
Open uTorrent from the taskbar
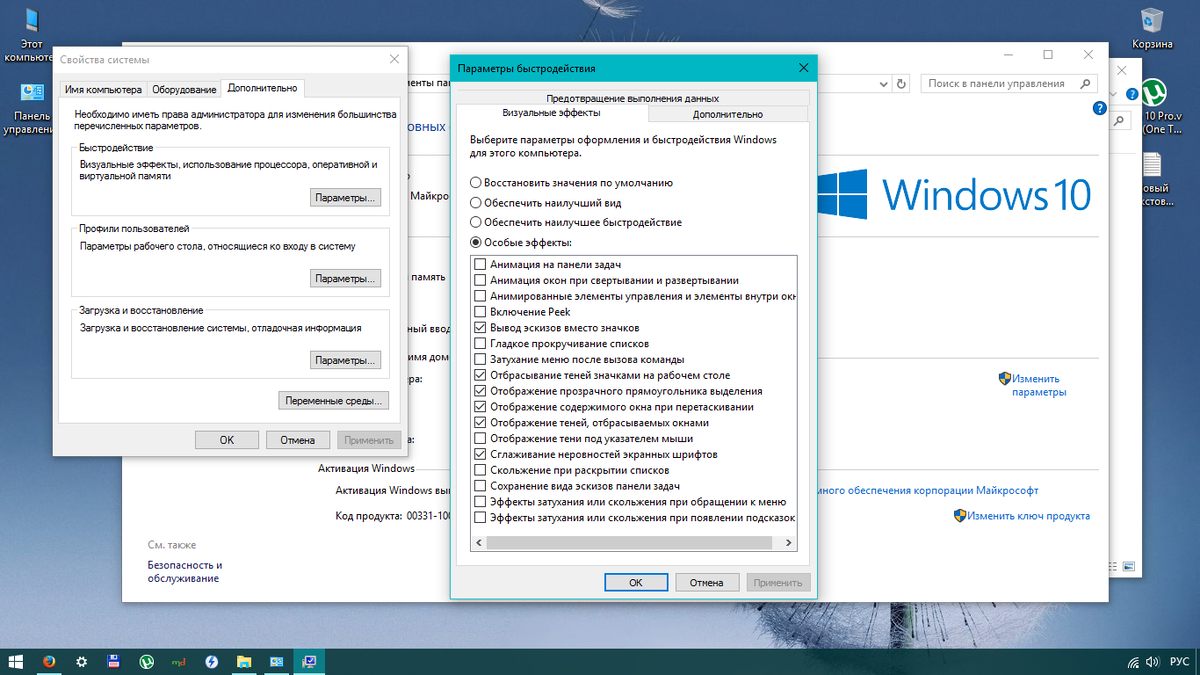(147, 662)
